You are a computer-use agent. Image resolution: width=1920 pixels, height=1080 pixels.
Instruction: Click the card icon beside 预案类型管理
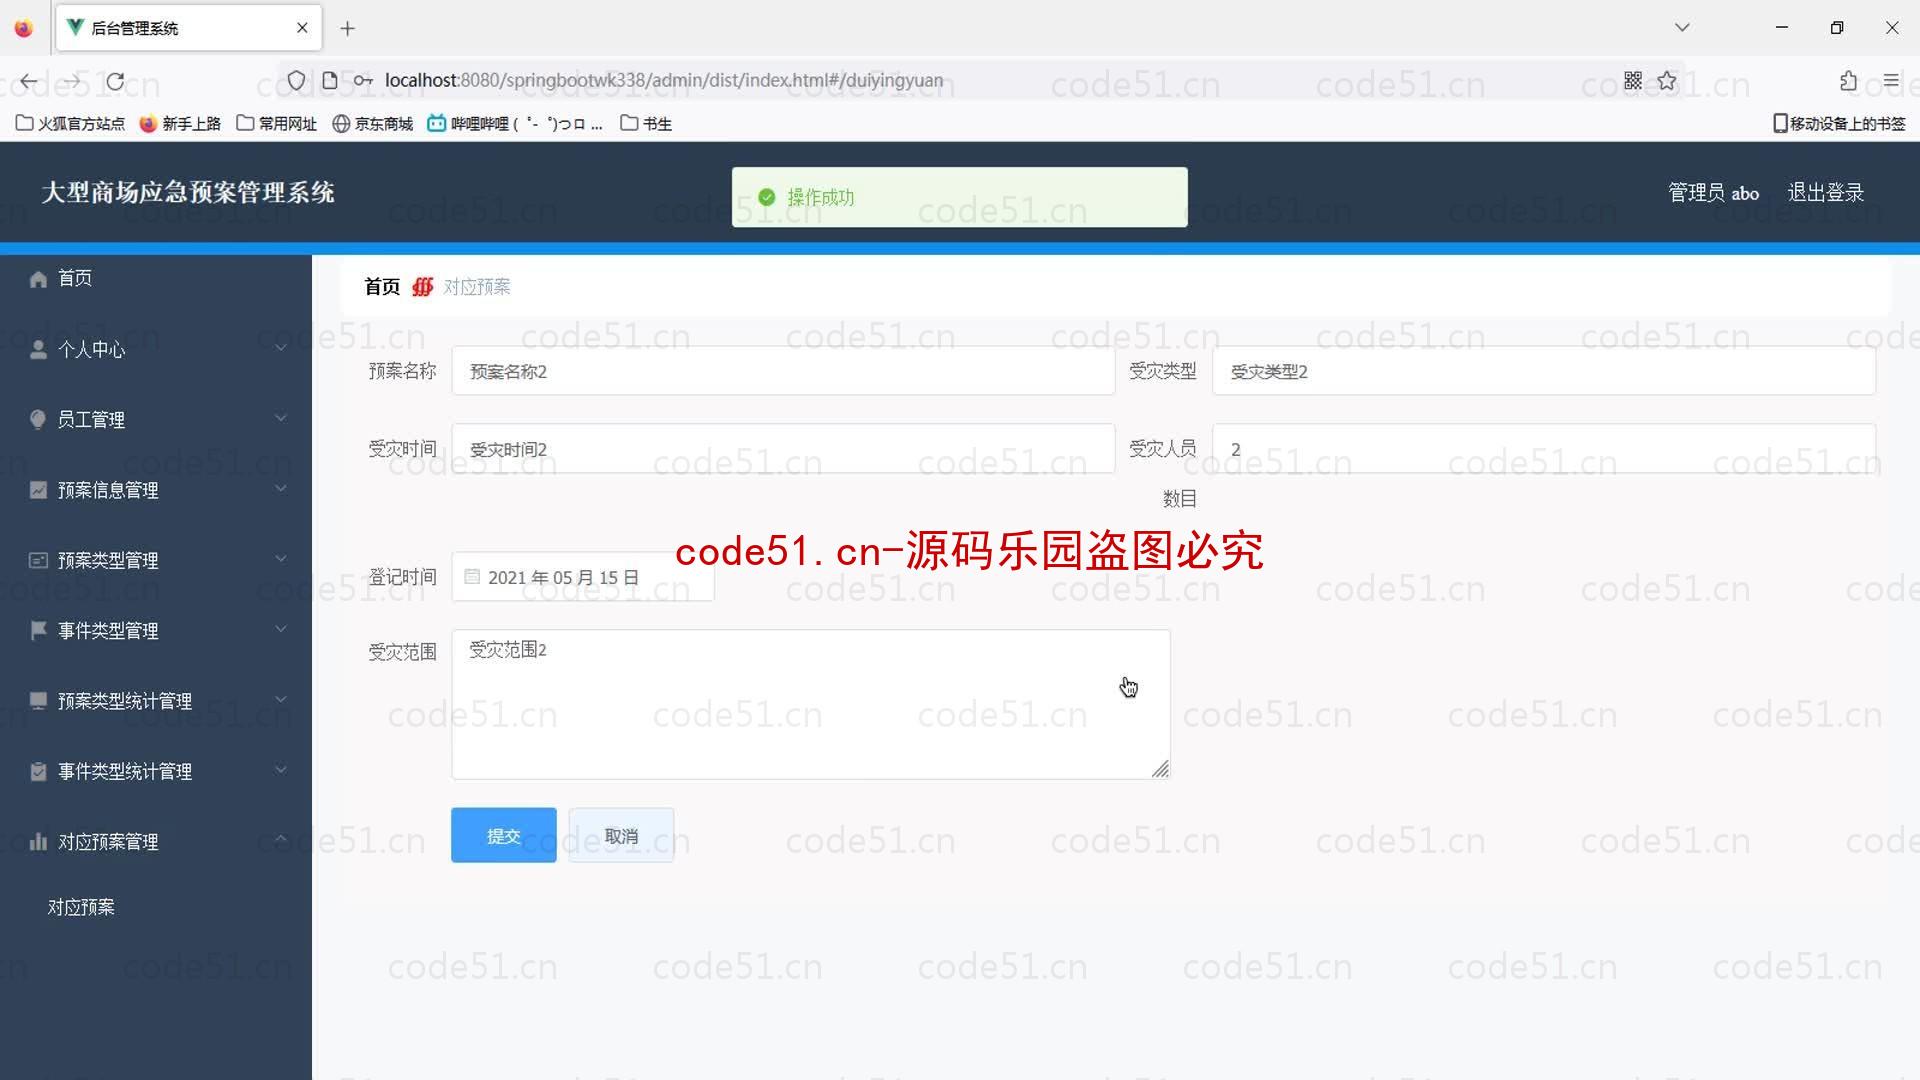(38, 560)
